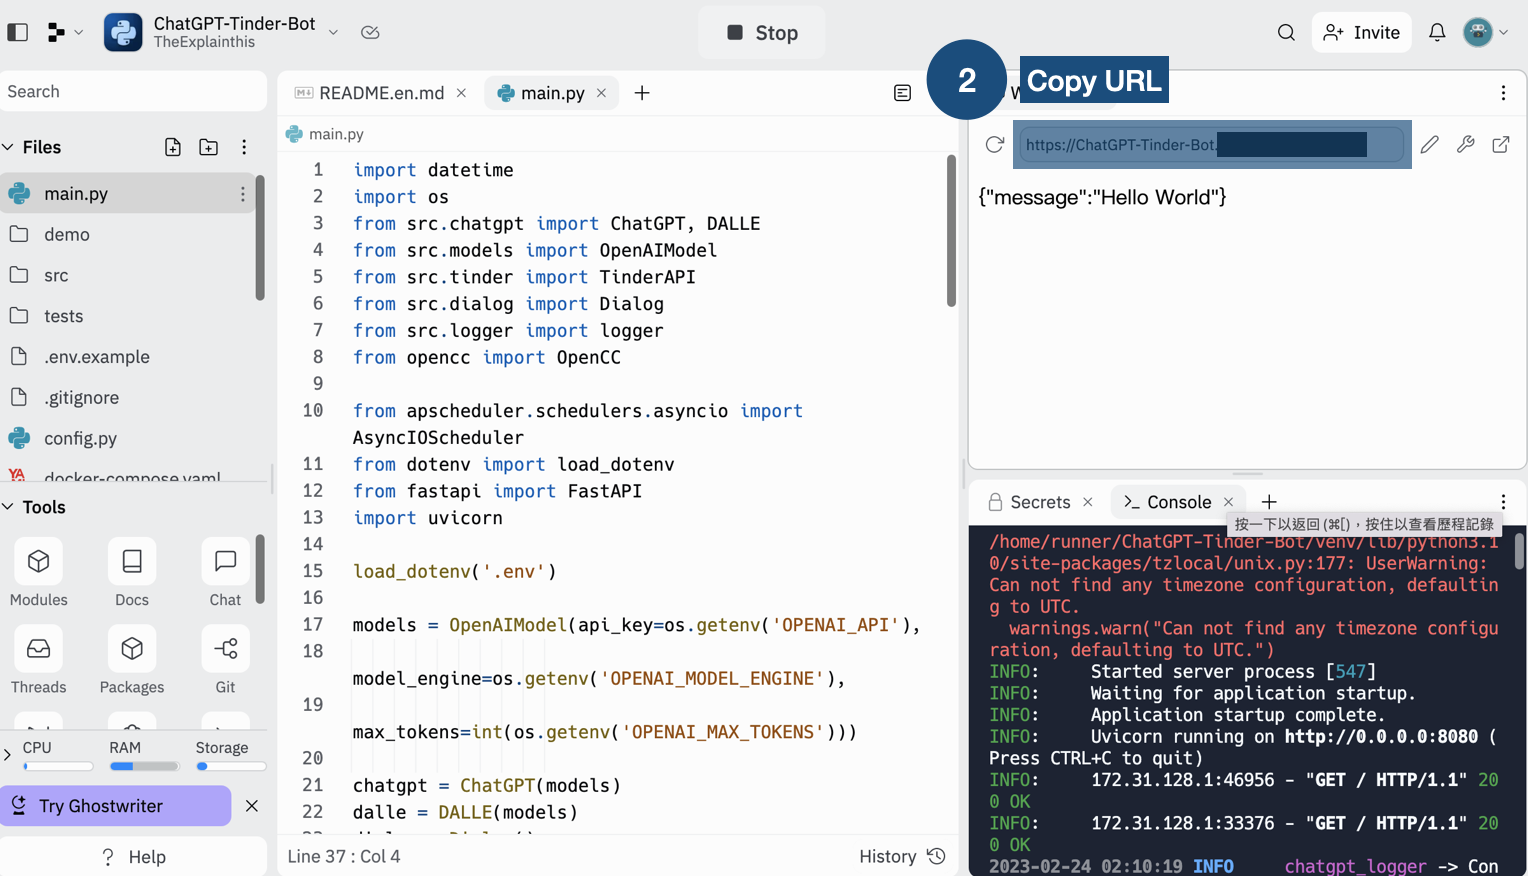Collapse the Files section
This screenshot has width=1528, height=876.
coord(8,147)
